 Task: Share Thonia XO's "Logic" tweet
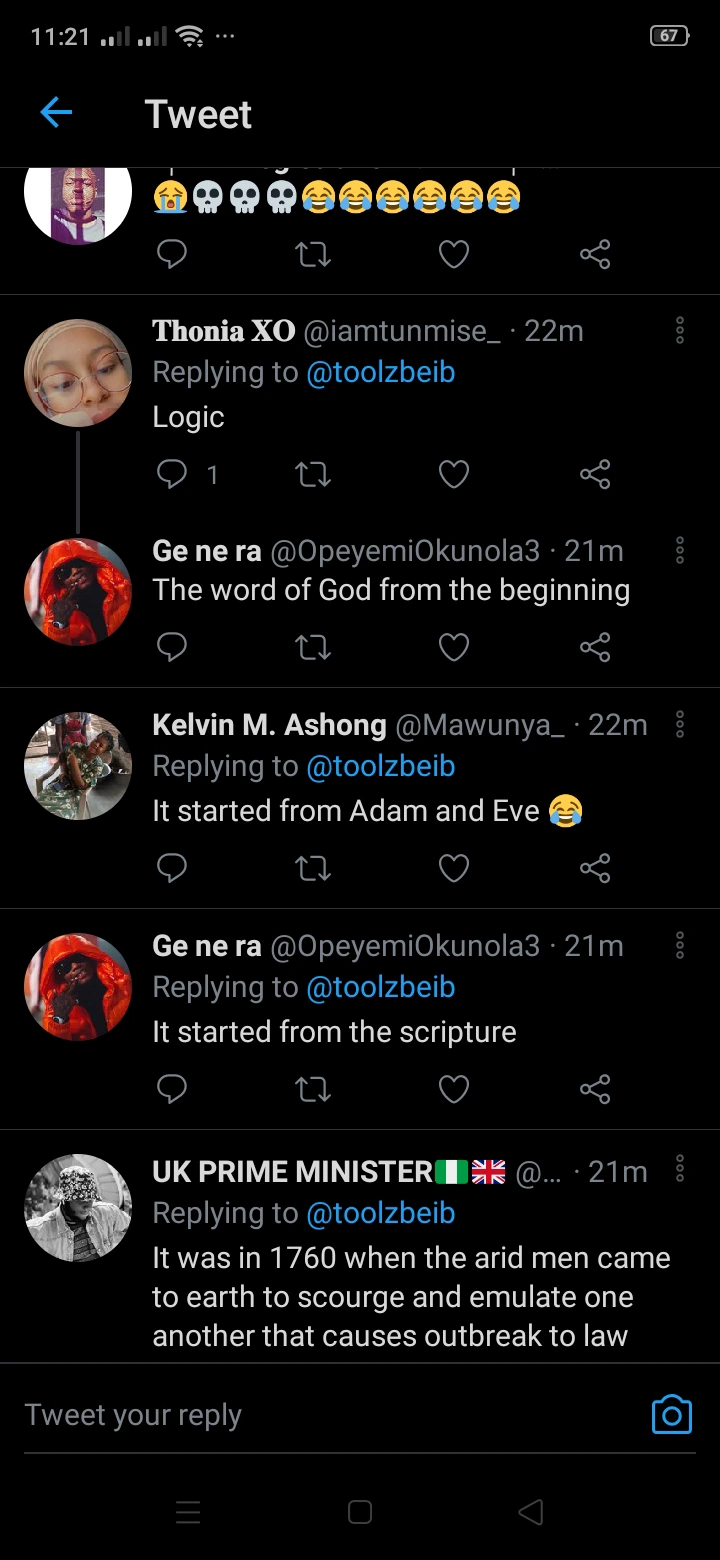point(594,474)
